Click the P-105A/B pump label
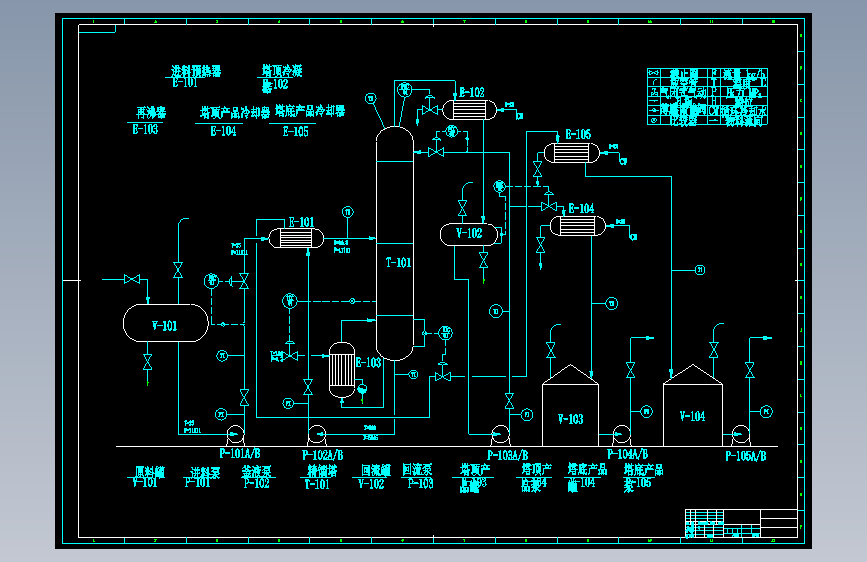Screen dimensions: 867x562 746,456
